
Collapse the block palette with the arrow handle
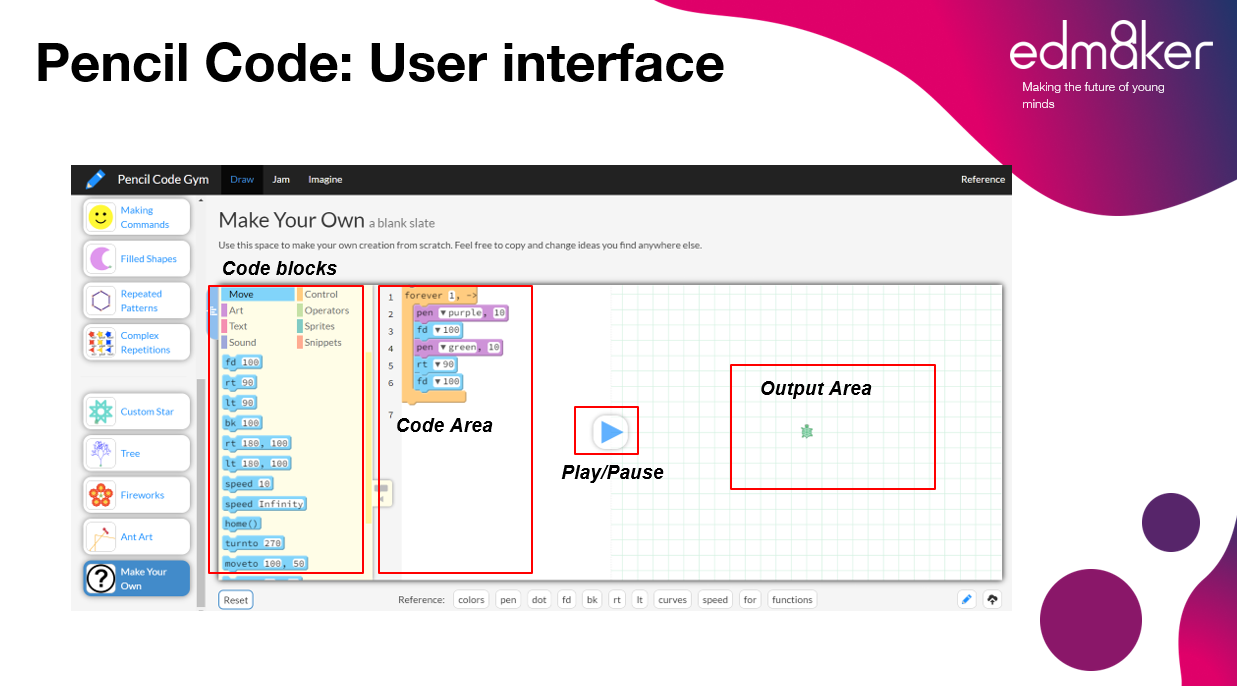tap(382, 492)
